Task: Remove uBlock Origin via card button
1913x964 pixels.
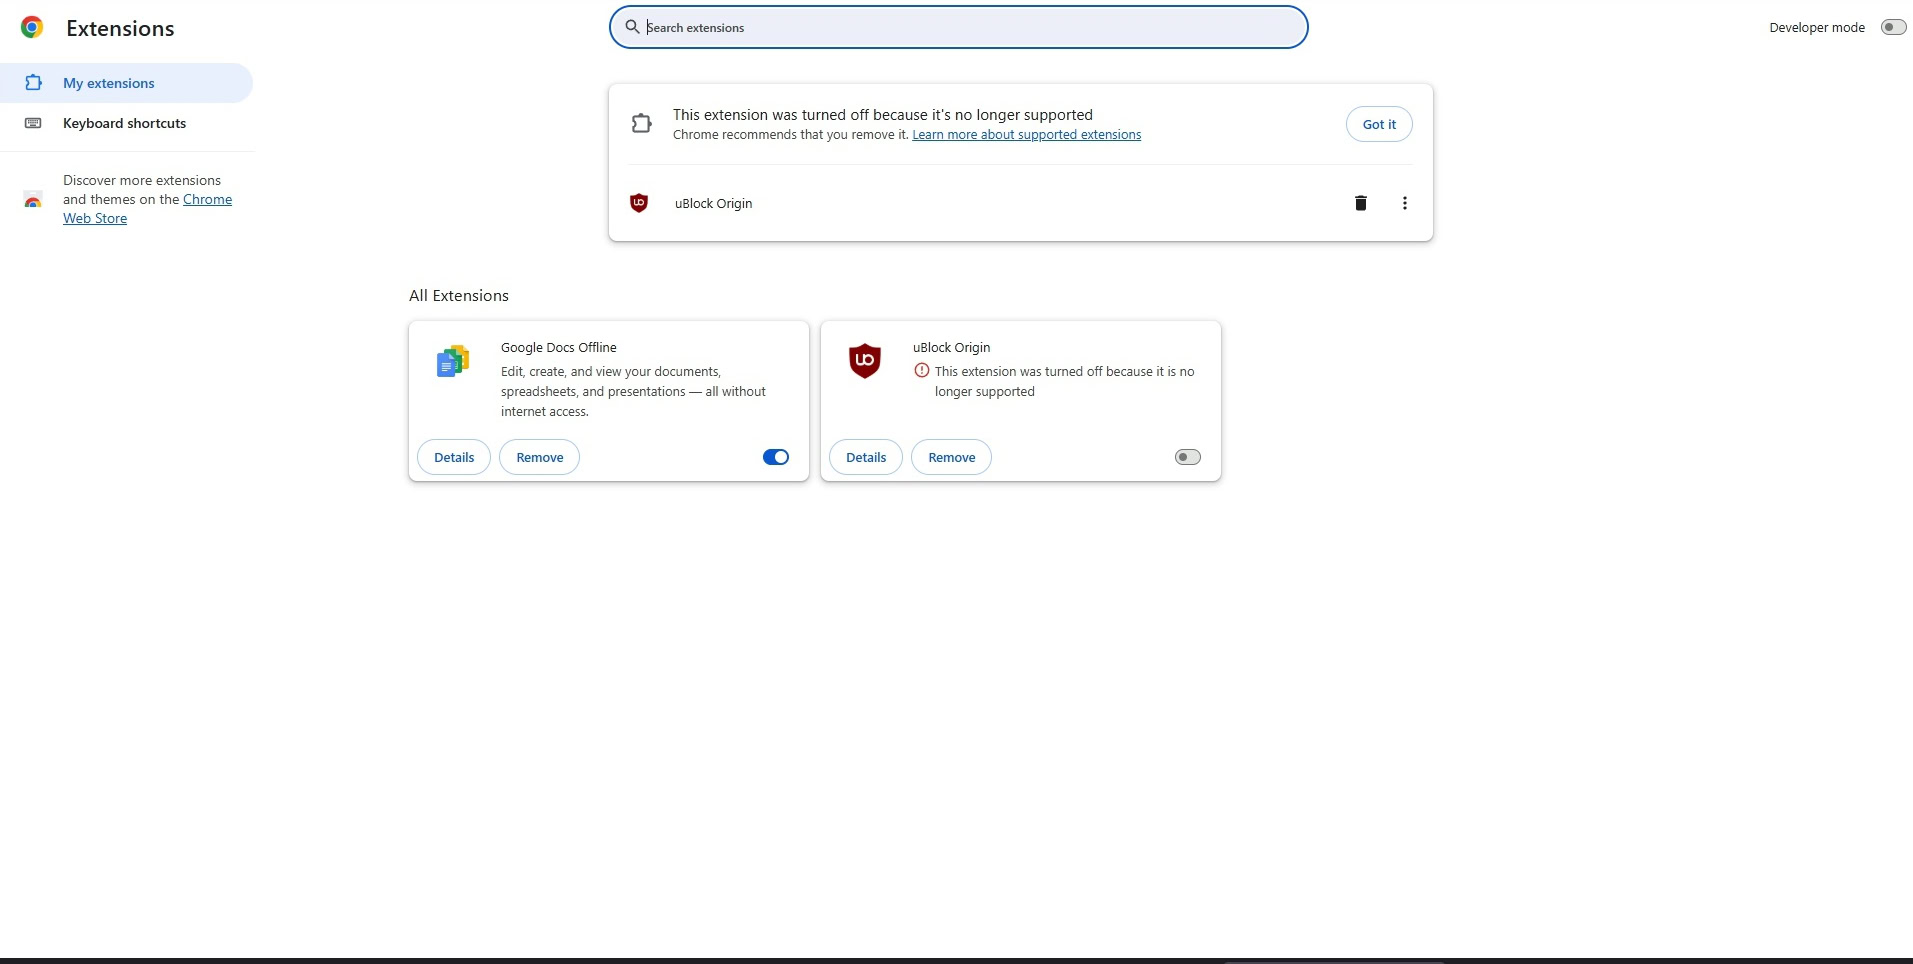Action: (x=952, y=457)
